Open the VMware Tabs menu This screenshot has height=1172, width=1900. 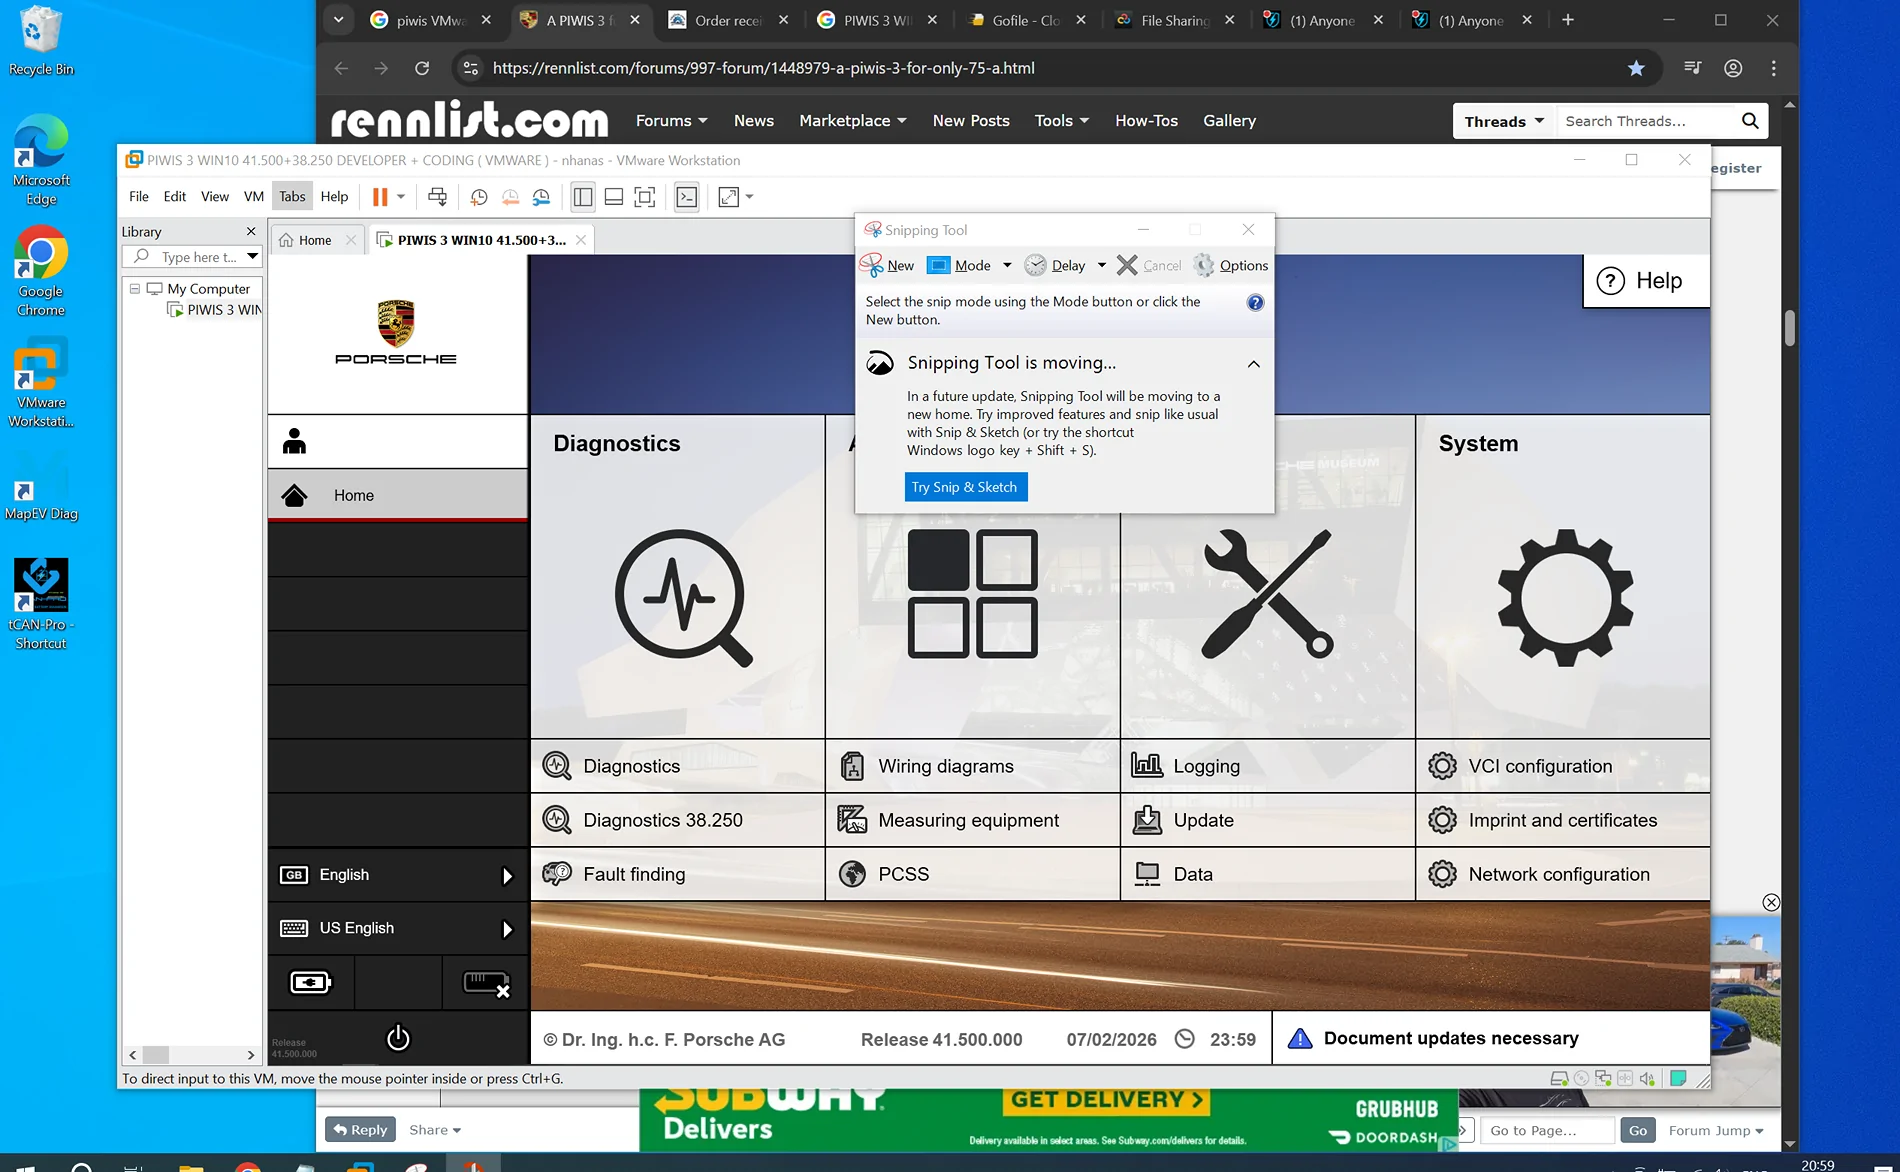tap(292, 196)
